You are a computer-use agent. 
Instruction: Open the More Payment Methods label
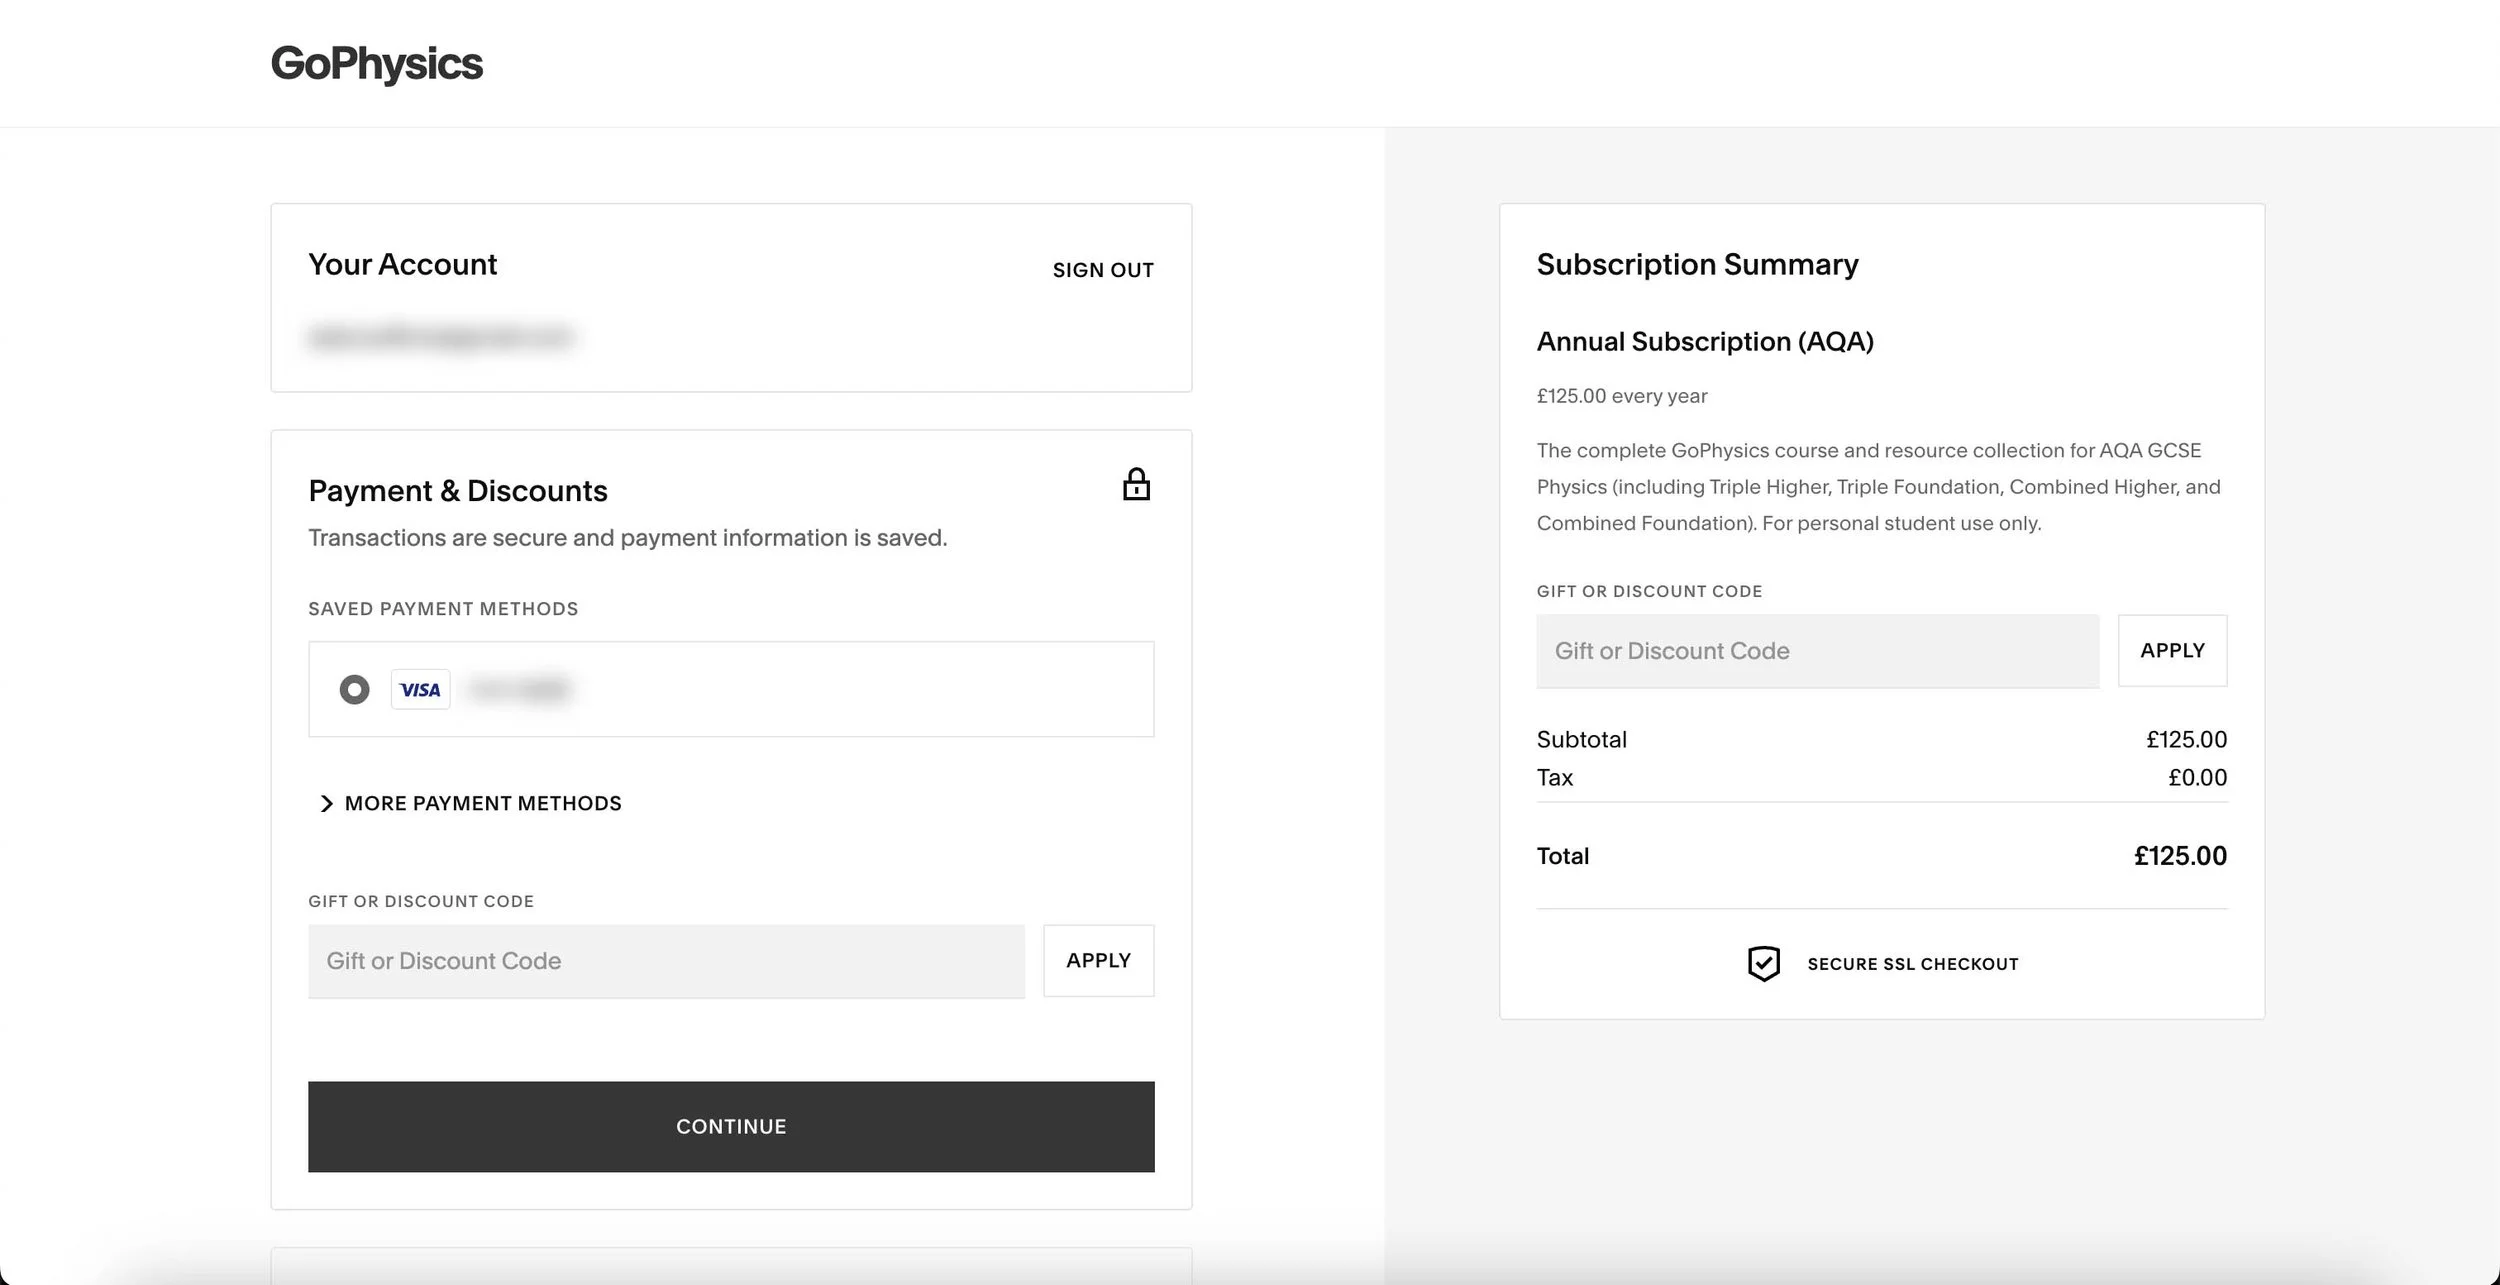tap(483, 804)
